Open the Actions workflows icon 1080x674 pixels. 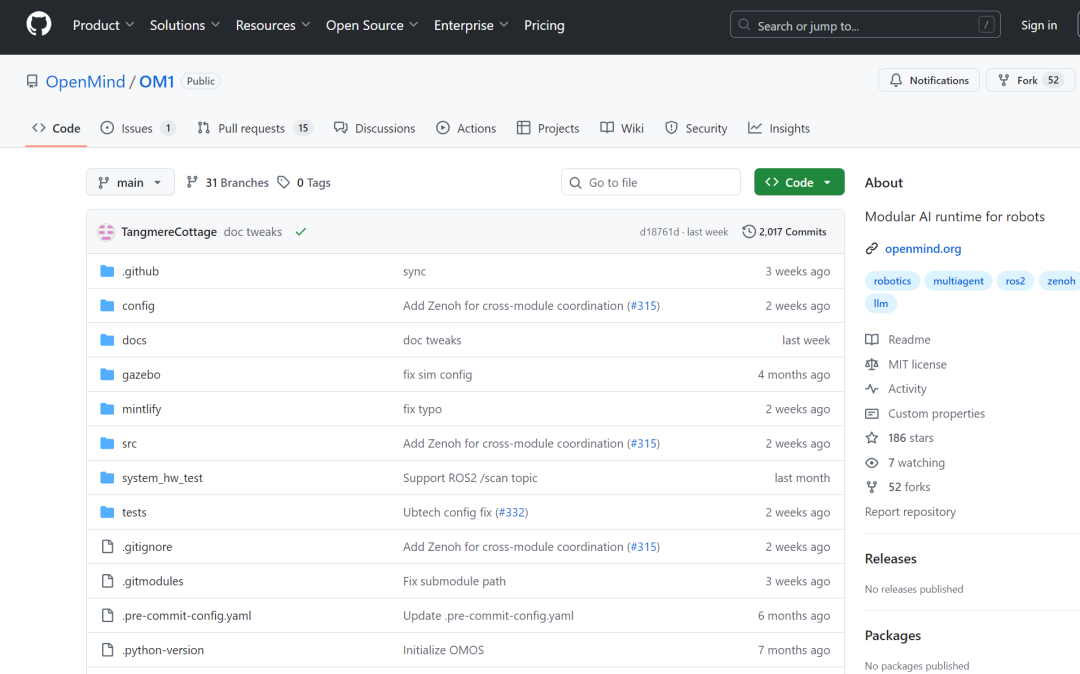(x=441, y=128)
